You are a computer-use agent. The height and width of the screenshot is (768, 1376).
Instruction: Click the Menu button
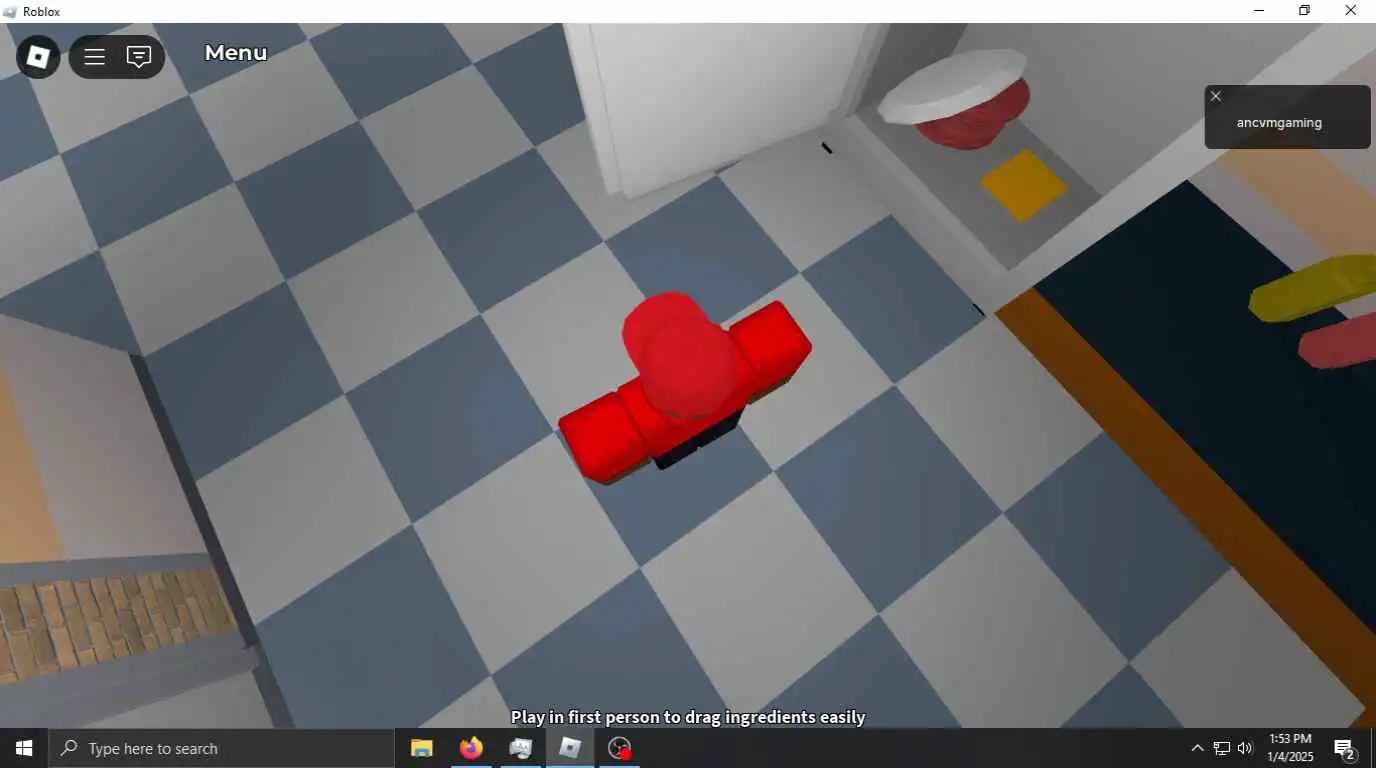click(x=236, y=53)
